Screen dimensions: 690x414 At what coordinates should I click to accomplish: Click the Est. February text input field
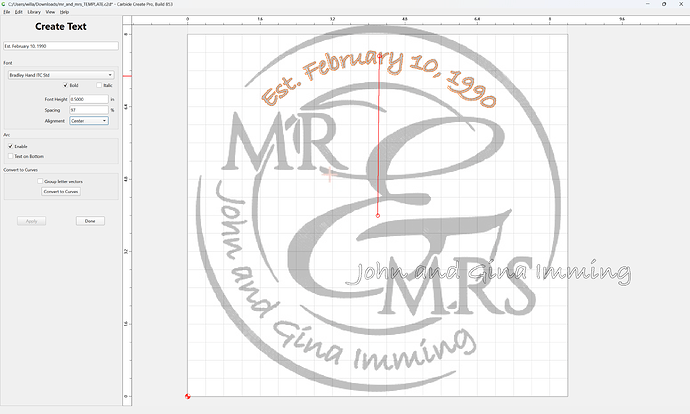(x=61, y=46)
